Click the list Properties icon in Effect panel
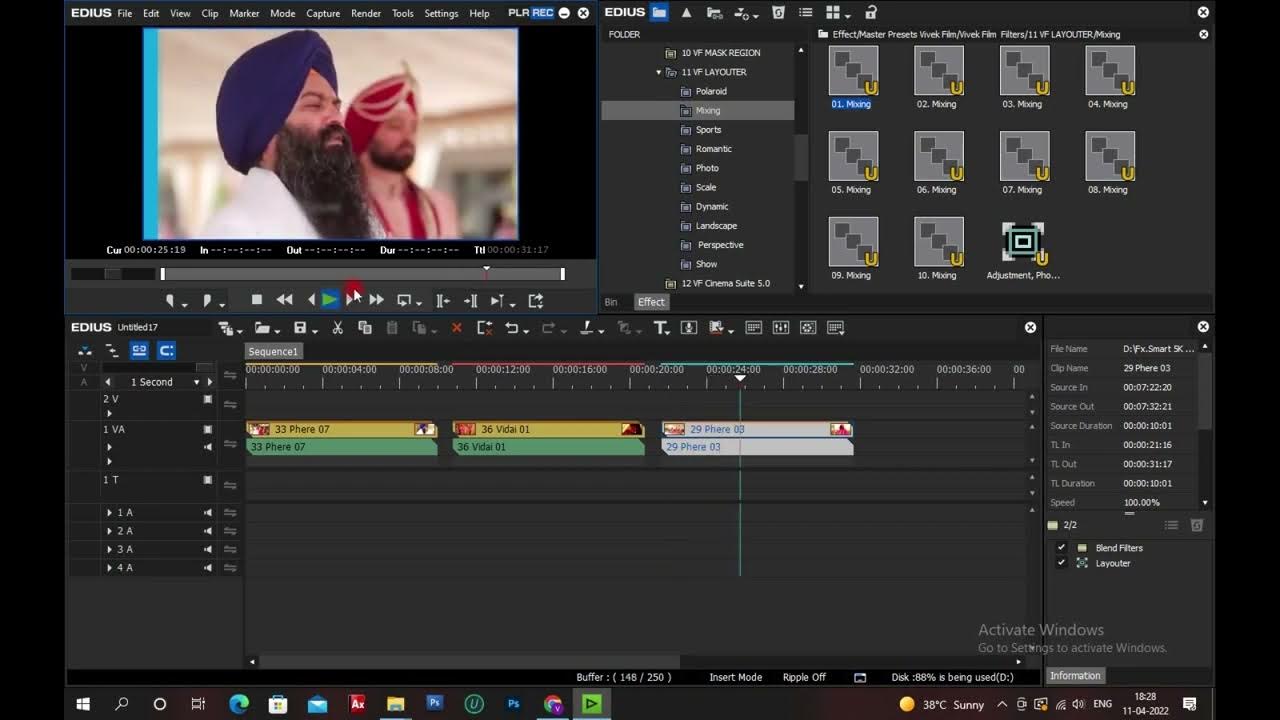This screenshot has height=720, width=1280. coord(806,13)
